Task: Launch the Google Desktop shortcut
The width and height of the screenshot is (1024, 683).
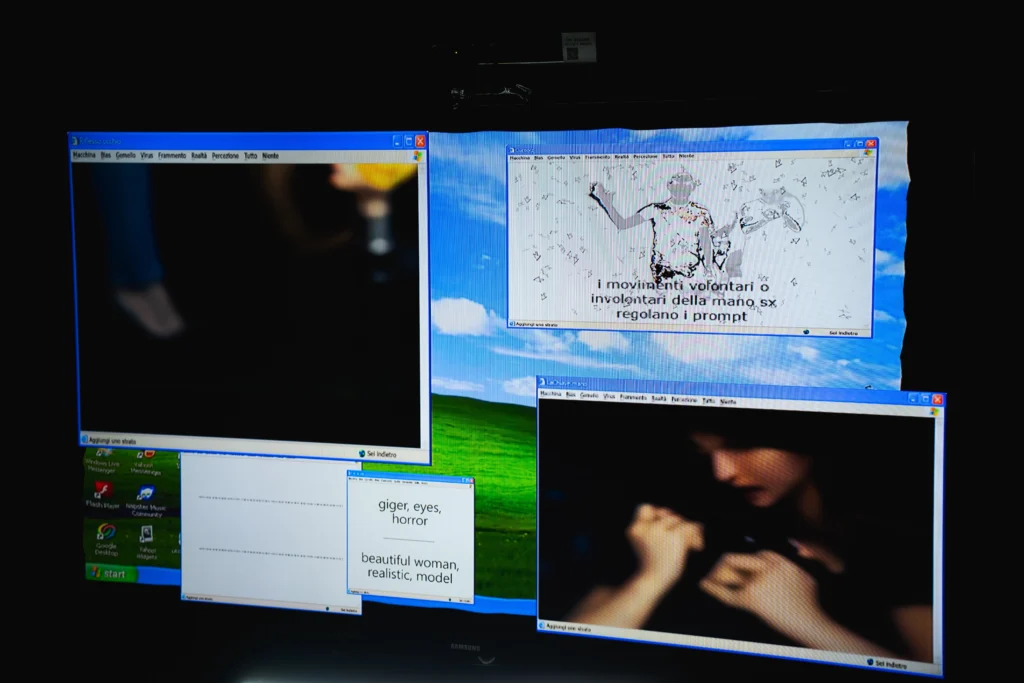Action: point(106,539)
